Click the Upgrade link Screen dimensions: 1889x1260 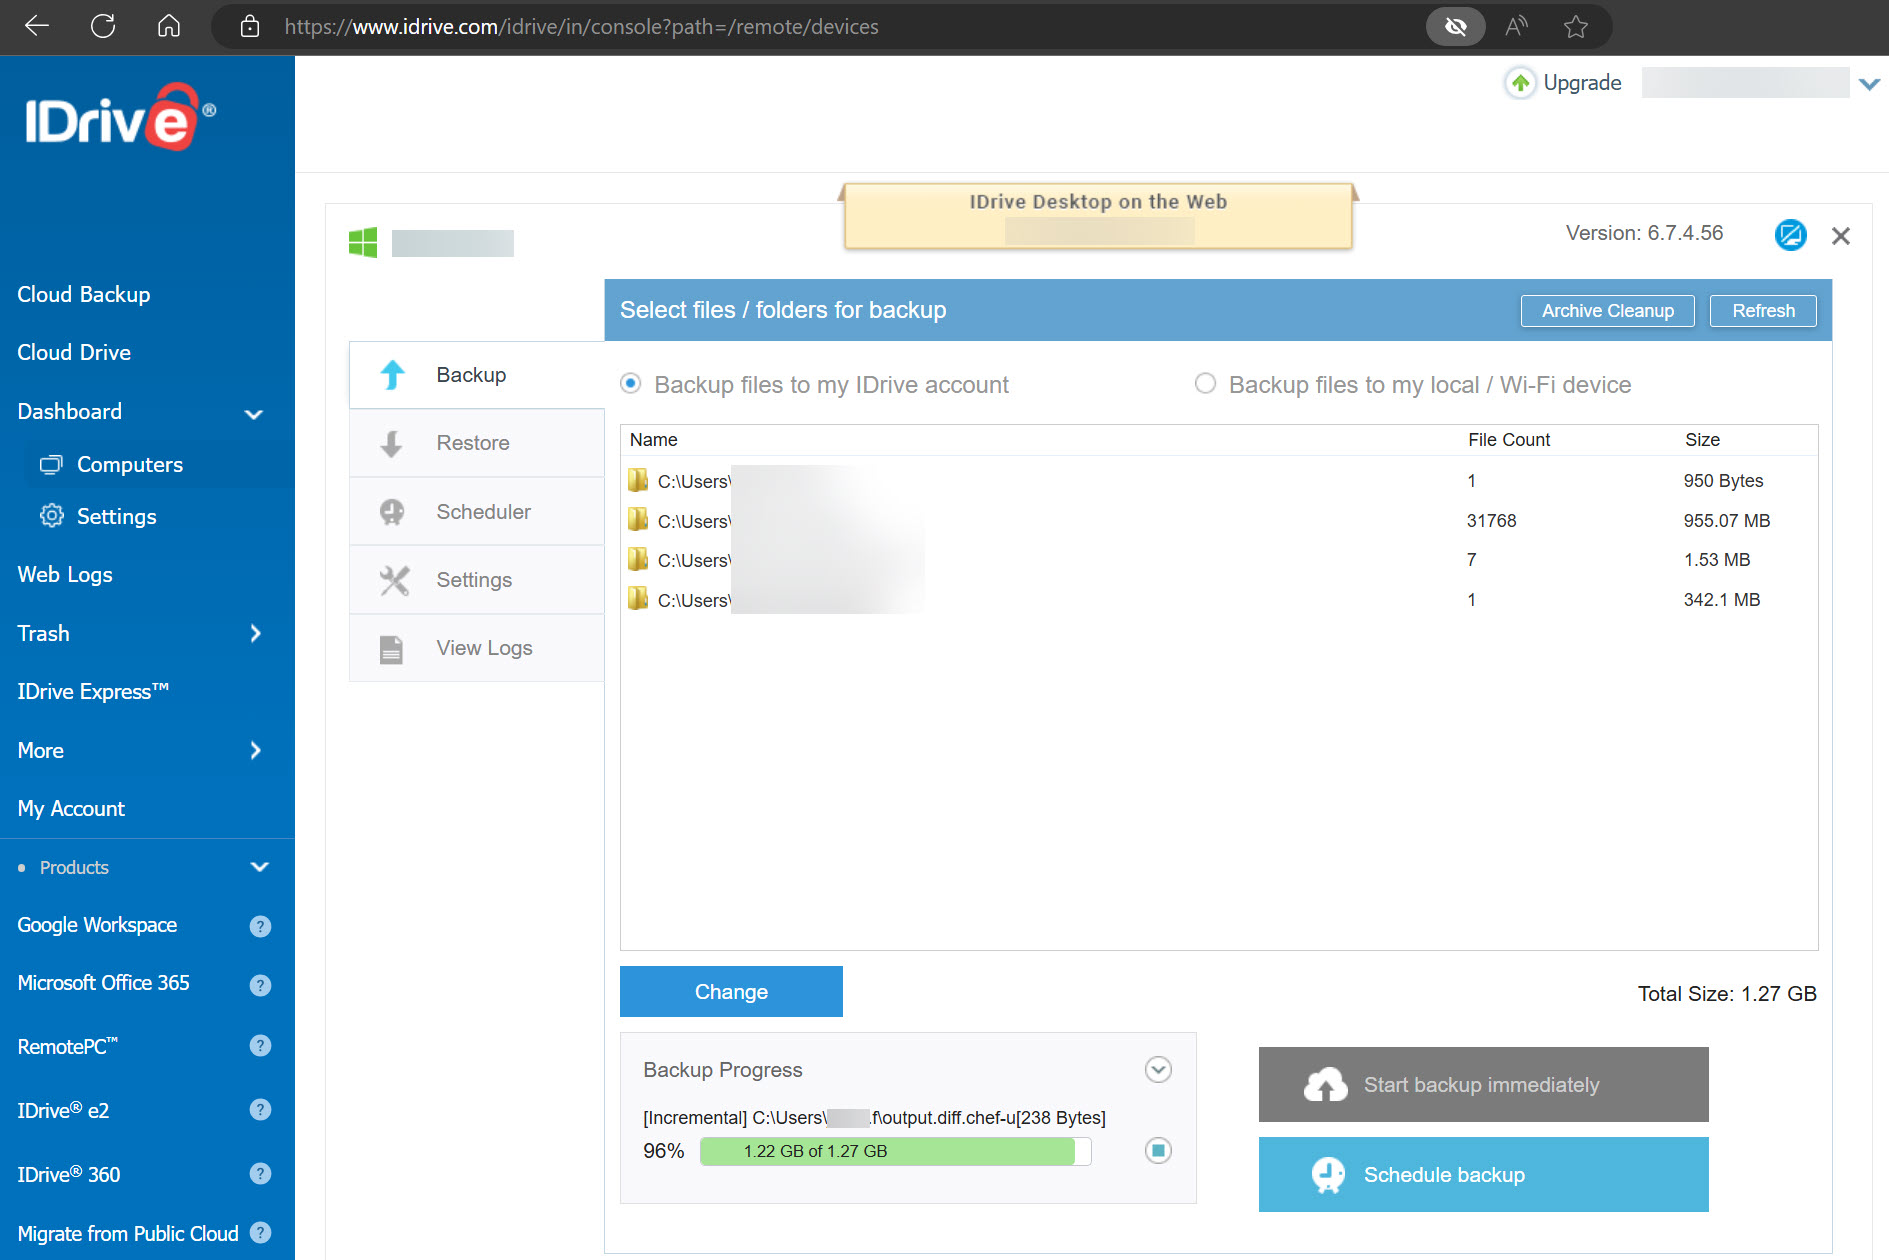click(1582, 83)
